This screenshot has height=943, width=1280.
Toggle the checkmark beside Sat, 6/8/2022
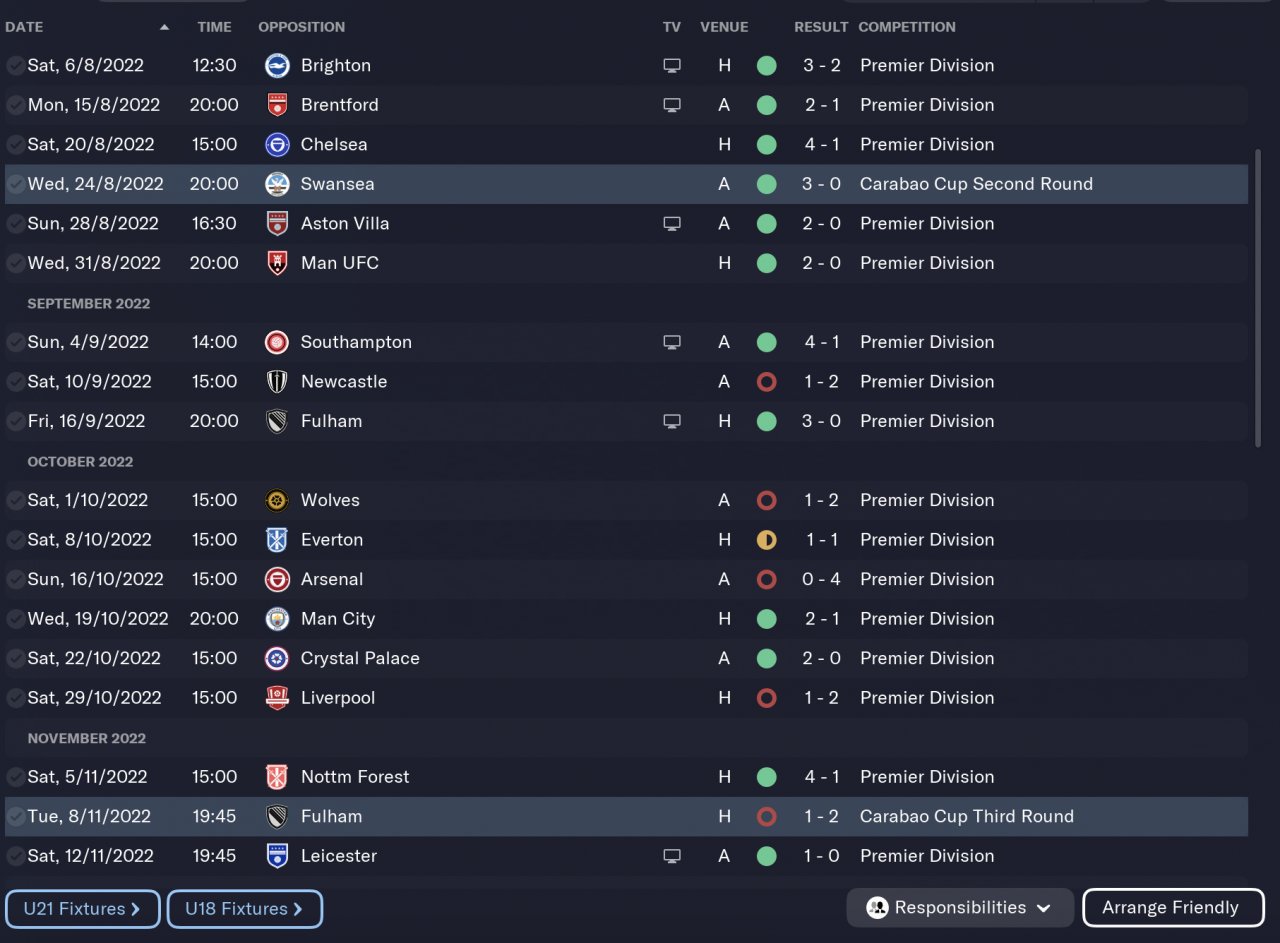pyautogui.click(x=15, y=66)
